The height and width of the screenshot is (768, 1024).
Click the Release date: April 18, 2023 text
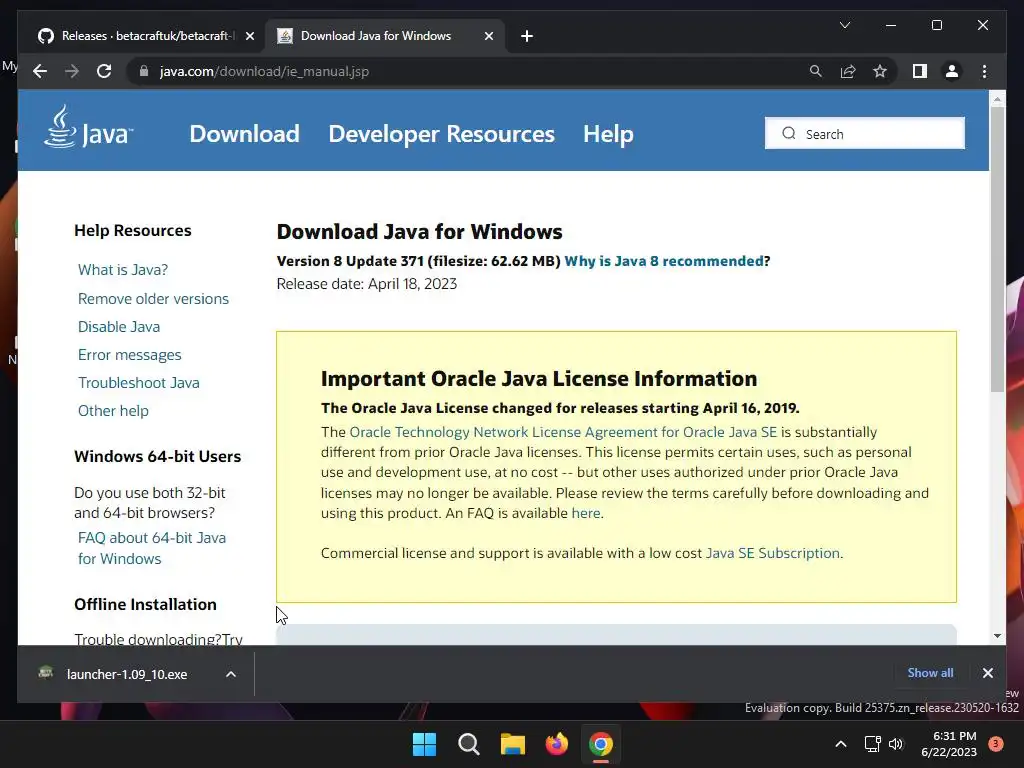(x=366, y=284)
